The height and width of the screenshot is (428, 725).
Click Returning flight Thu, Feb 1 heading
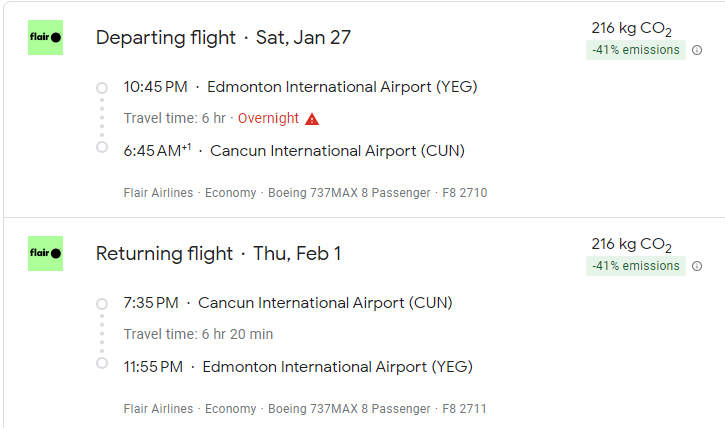218,254
